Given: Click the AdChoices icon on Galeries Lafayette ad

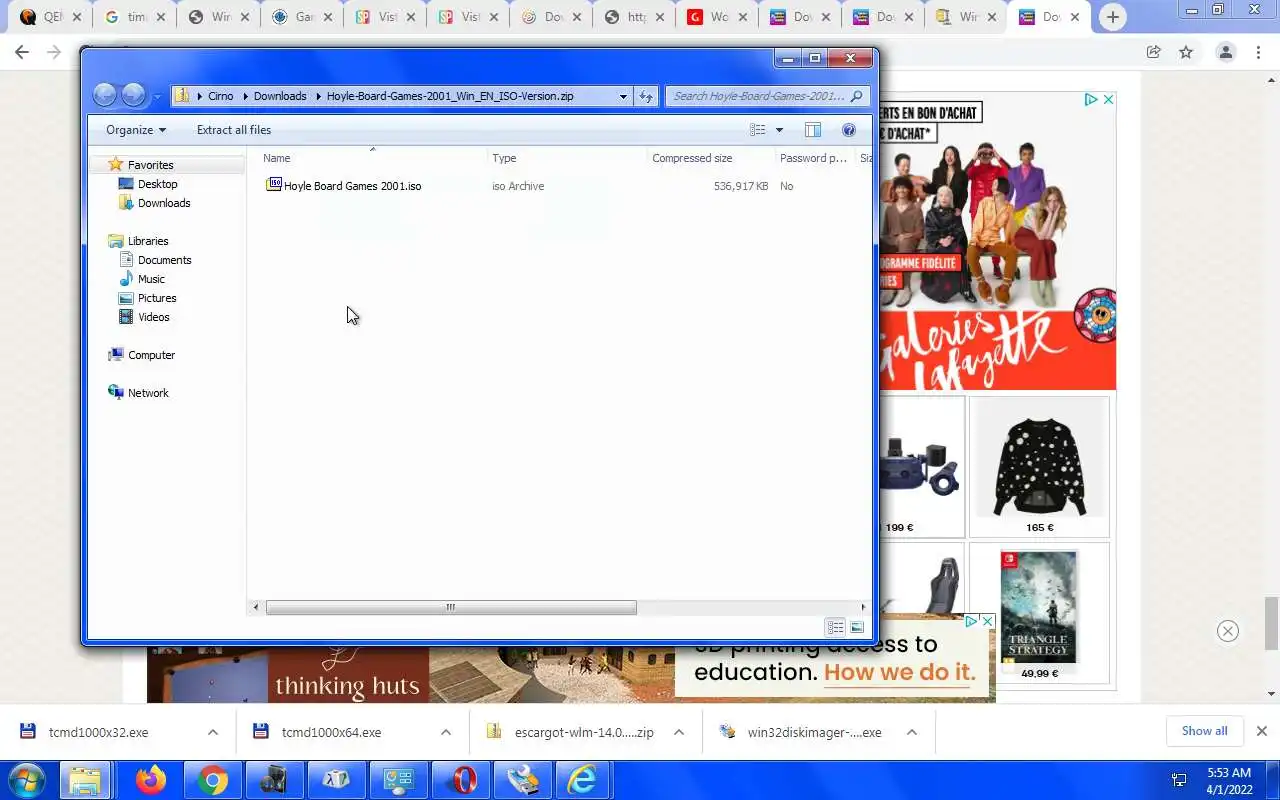Looking at the screenshot, I should click(x=1092, y=99).
